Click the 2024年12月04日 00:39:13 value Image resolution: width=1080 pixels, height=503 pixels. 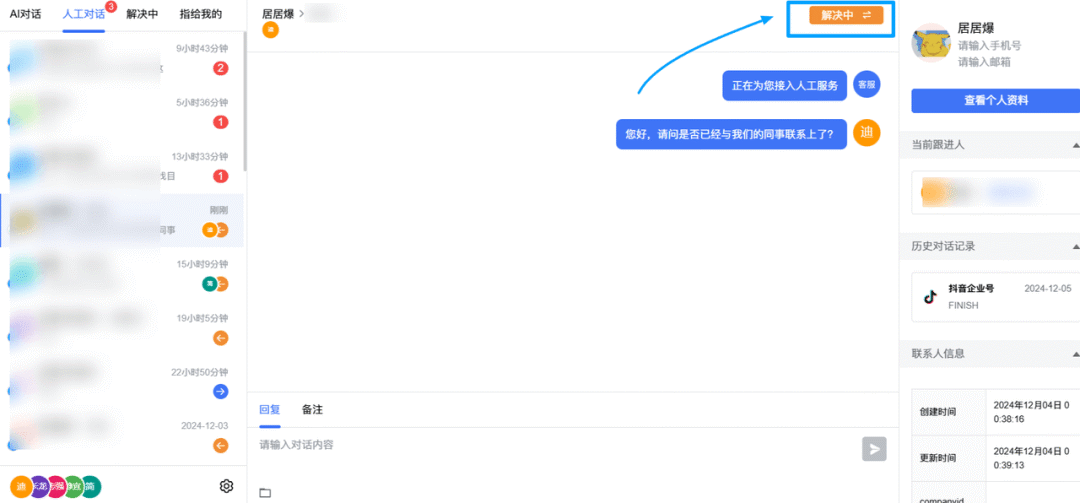tap(1031, 458)
